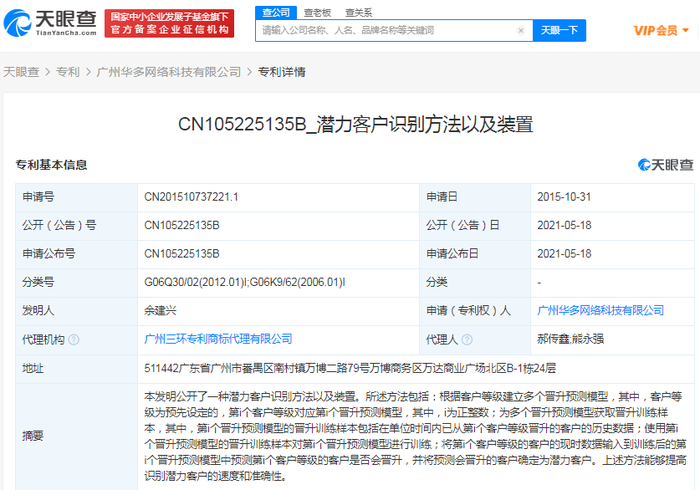This screenshot has height=490, width=700.
Task: Select 公开（公告）号 value CN105225135B
Action: 182,225
